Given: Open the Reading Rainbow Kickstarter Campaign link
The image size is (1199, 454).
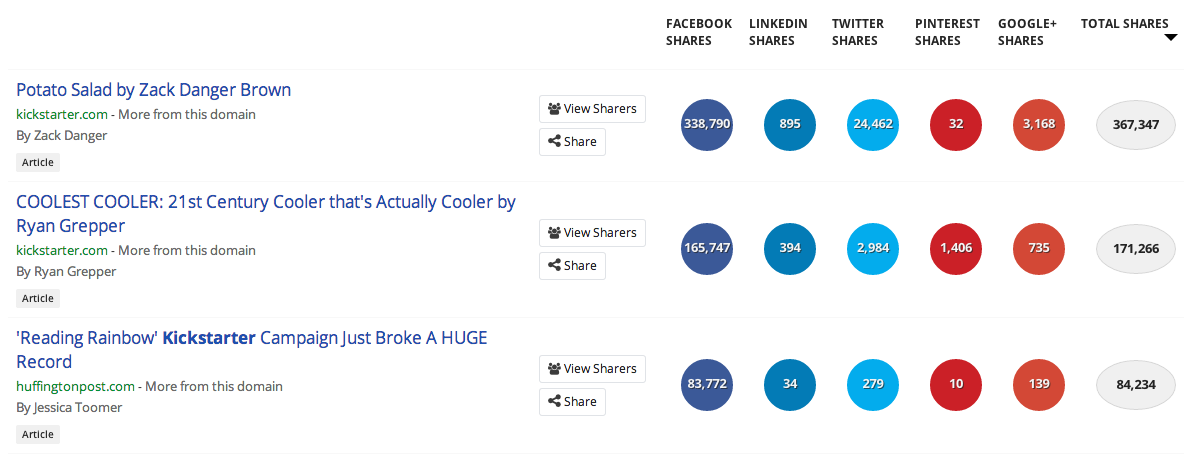Looking at the screenshot, I should tap(252, 349).
